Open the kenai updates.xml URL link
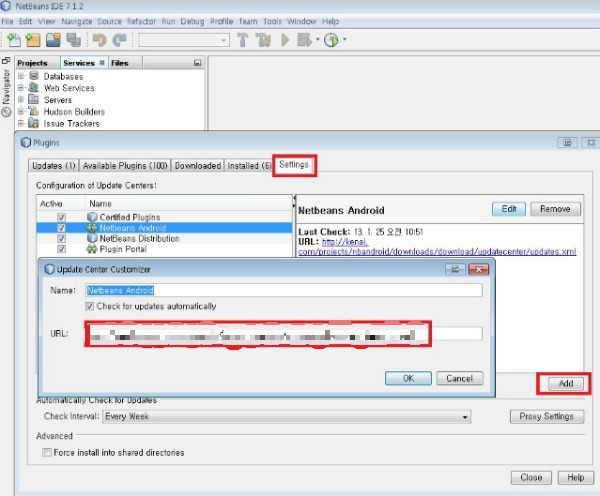600x496 pixels. click(x=437, y=251)
